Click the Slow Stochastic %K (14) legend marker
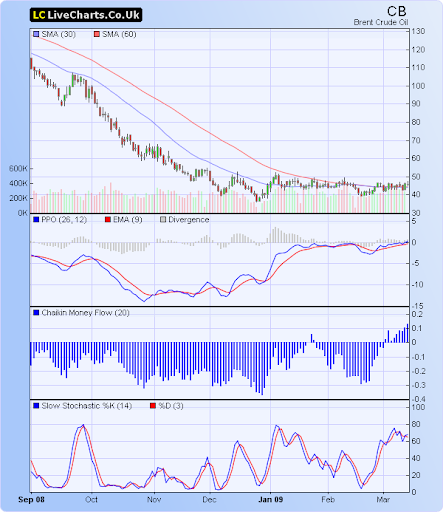This screenshot has width=443, height=512. tap(36, 406)
